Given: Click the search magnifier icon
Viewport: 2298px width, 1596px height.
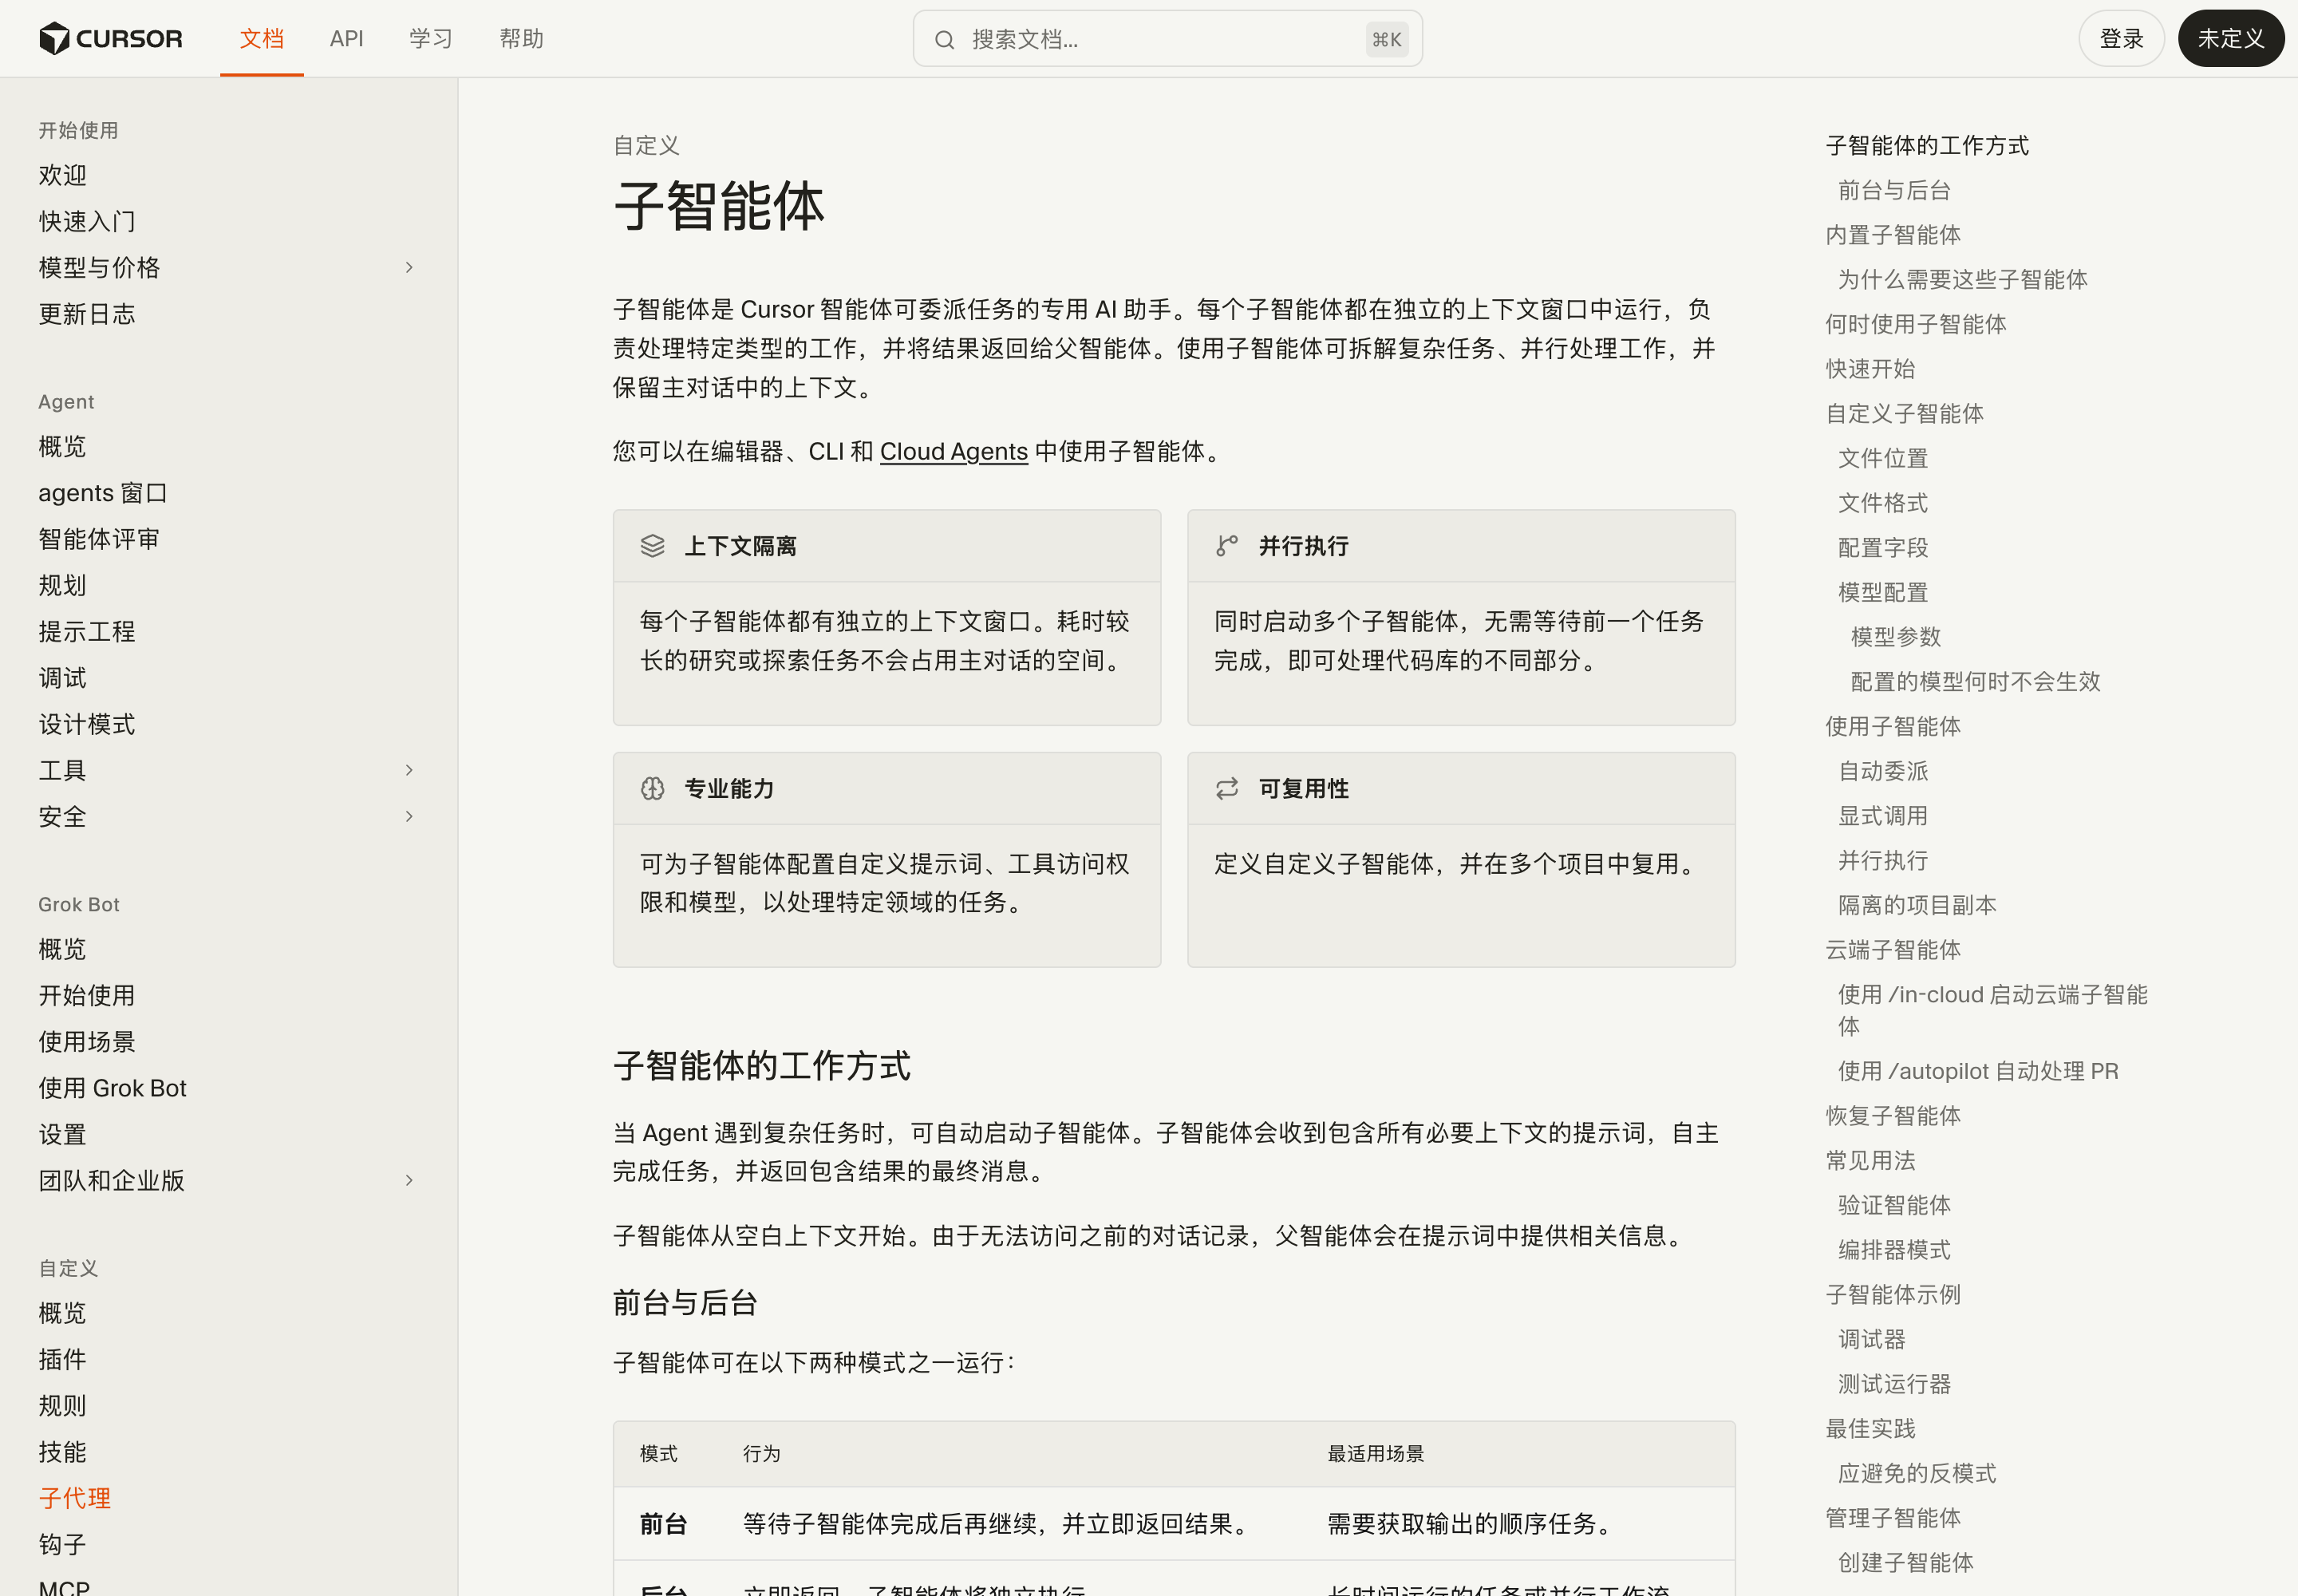Looking at the screenshot, I should click(944, 40).
